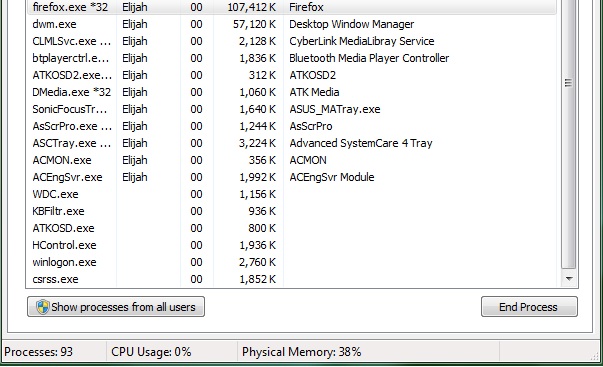Select the ASCTray.exe Advanced SystemCare row

[292, 143]
